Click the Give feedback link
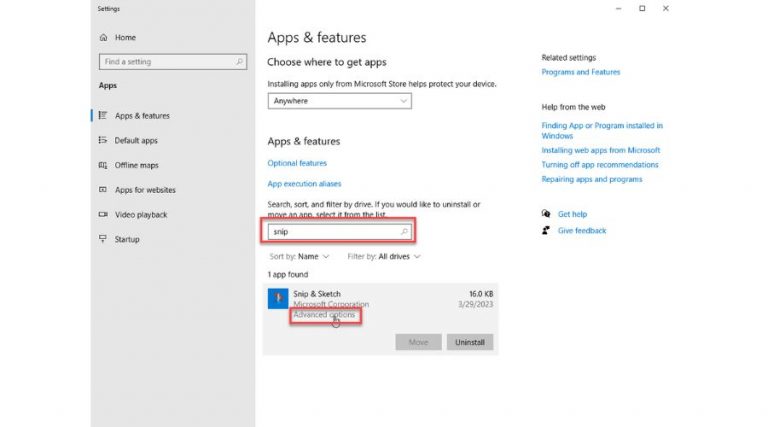 point(582,231)
